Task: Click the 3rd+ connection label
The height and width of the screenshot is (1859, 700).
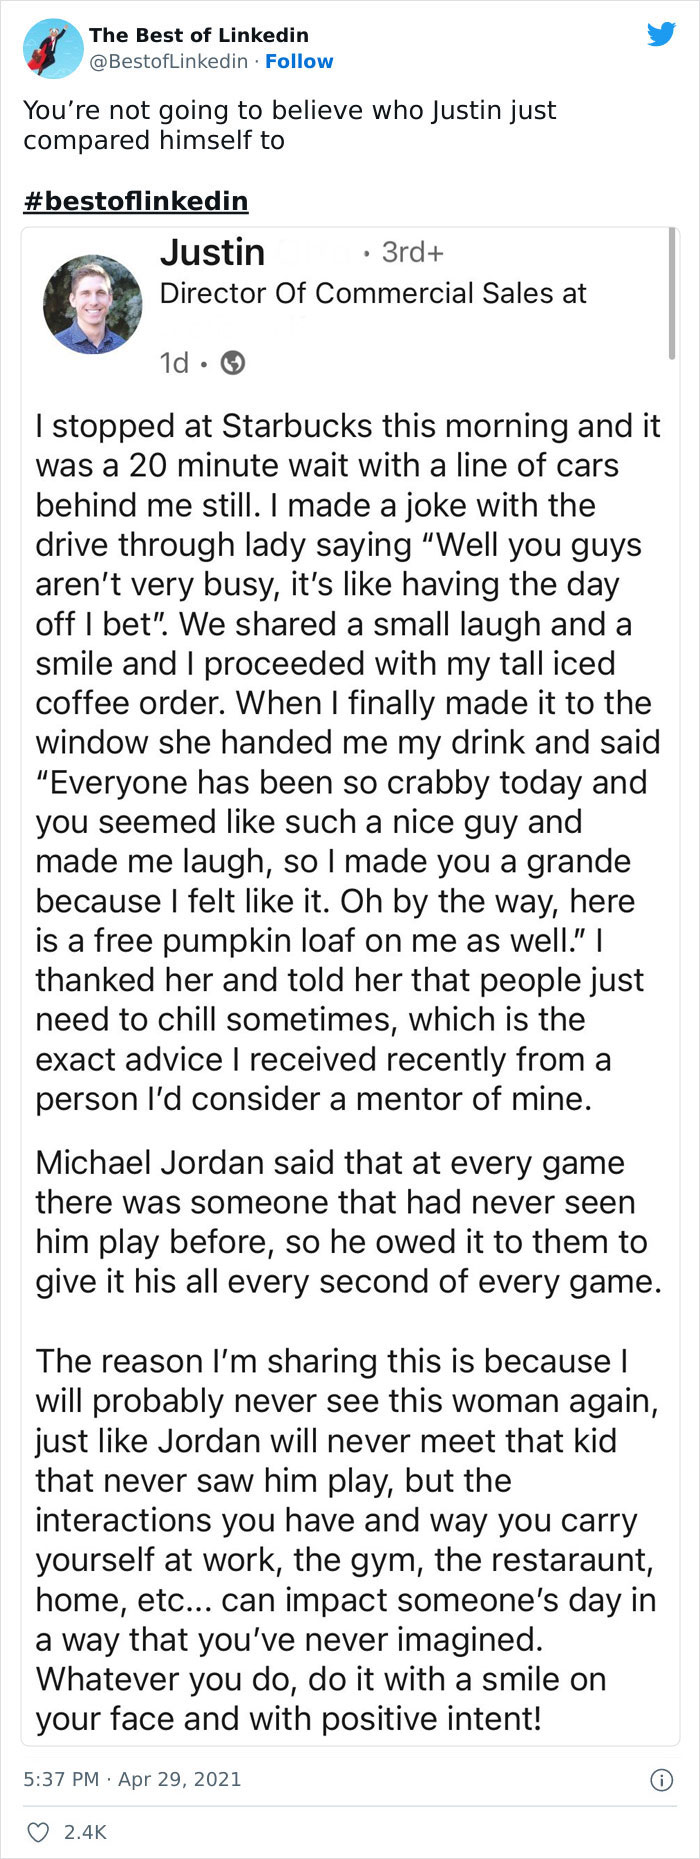Action: click(x=413, y=252)
